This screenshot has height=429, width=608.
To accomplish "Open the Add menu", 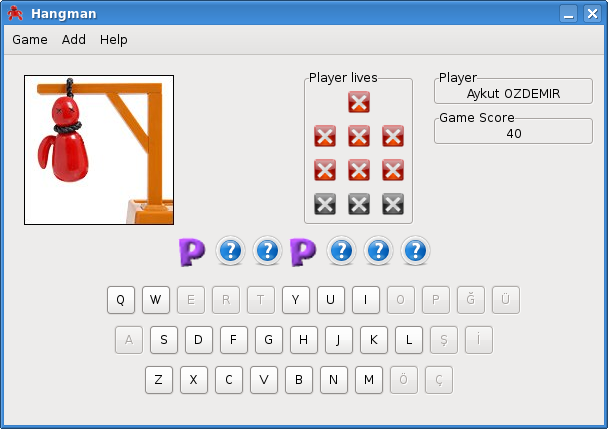I will (74, 40).
